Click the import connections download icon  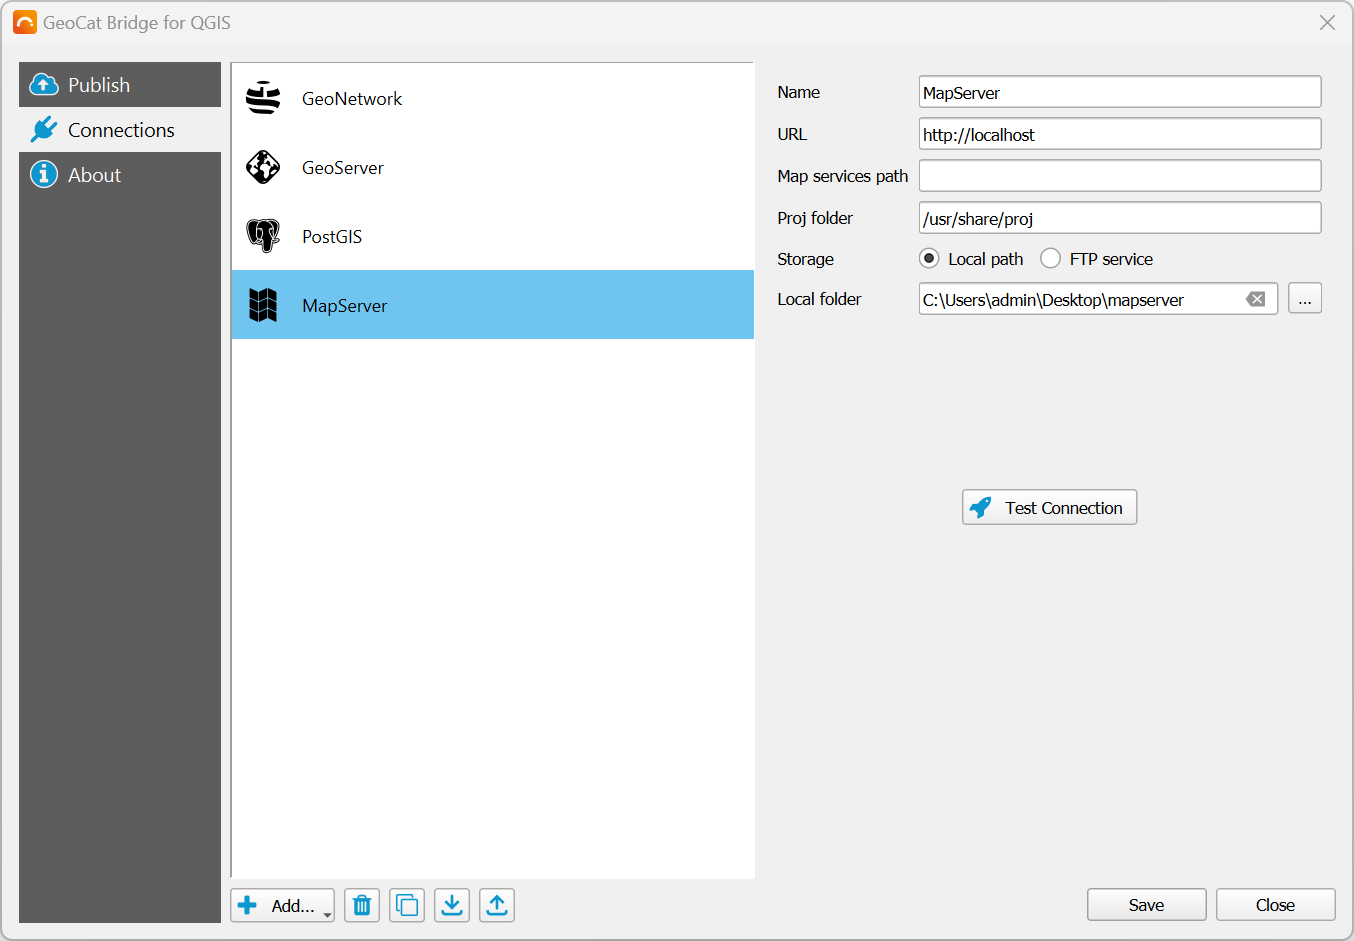tap(452, 905)
